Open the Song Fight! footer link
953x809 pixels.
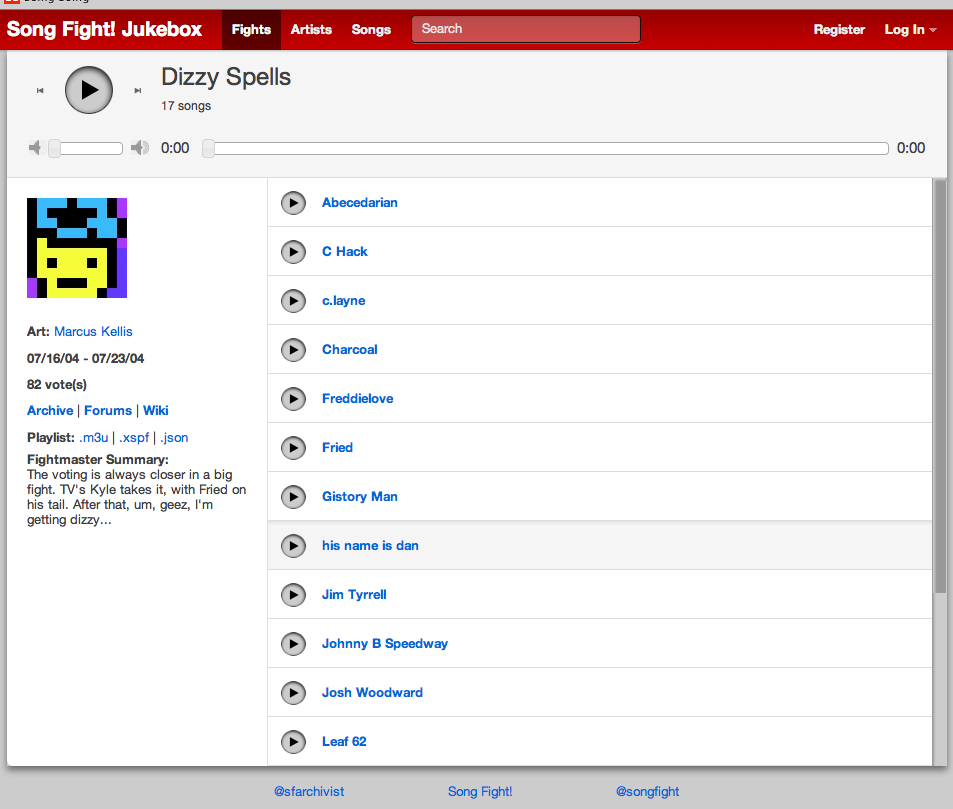pyautogui.click(x=480, y=791)
